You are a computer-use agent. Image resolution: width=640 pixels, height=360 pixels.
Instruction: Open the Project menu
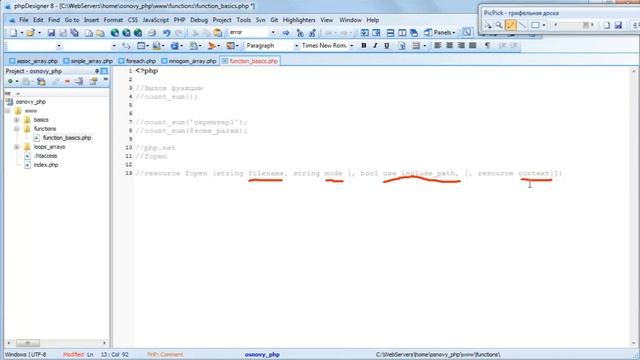coord(222,20)
